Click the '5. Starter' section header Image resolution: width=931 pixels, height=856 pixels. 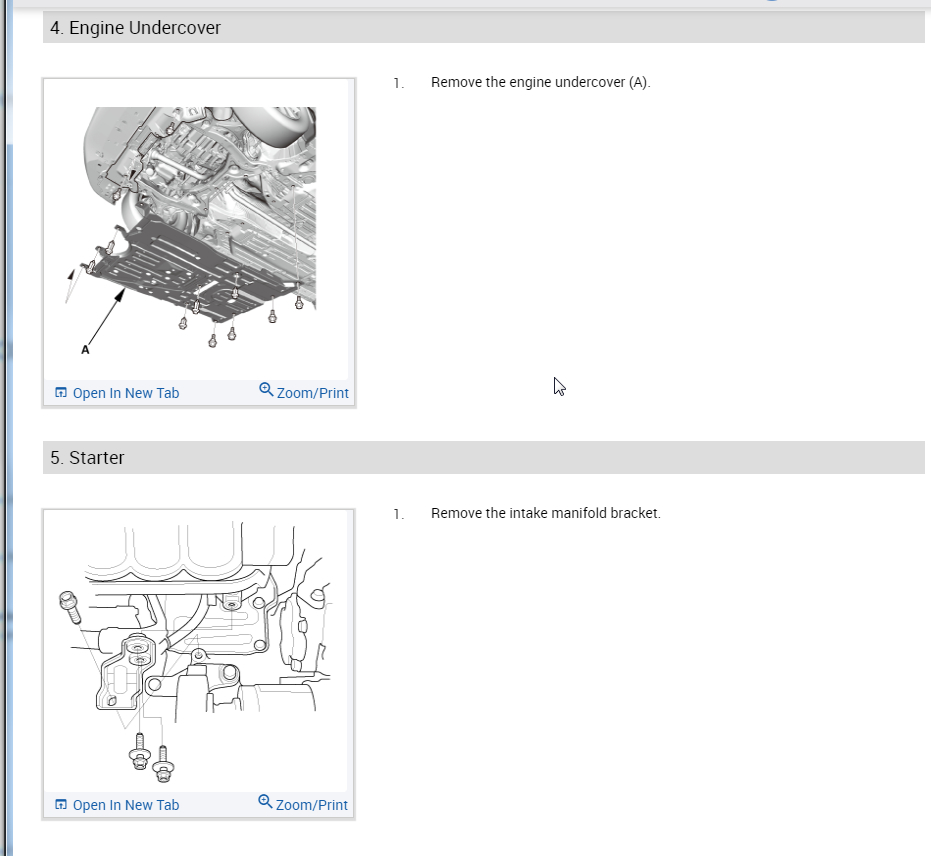(x=483, y=458)
